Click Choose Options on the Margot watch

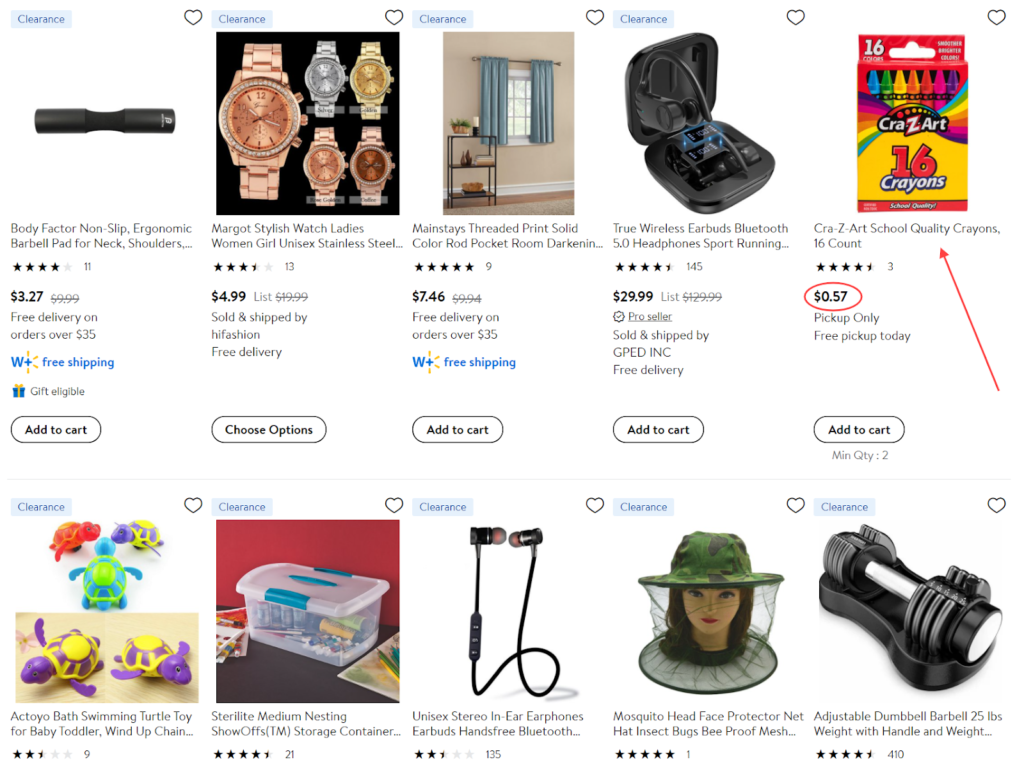[268, 429]
